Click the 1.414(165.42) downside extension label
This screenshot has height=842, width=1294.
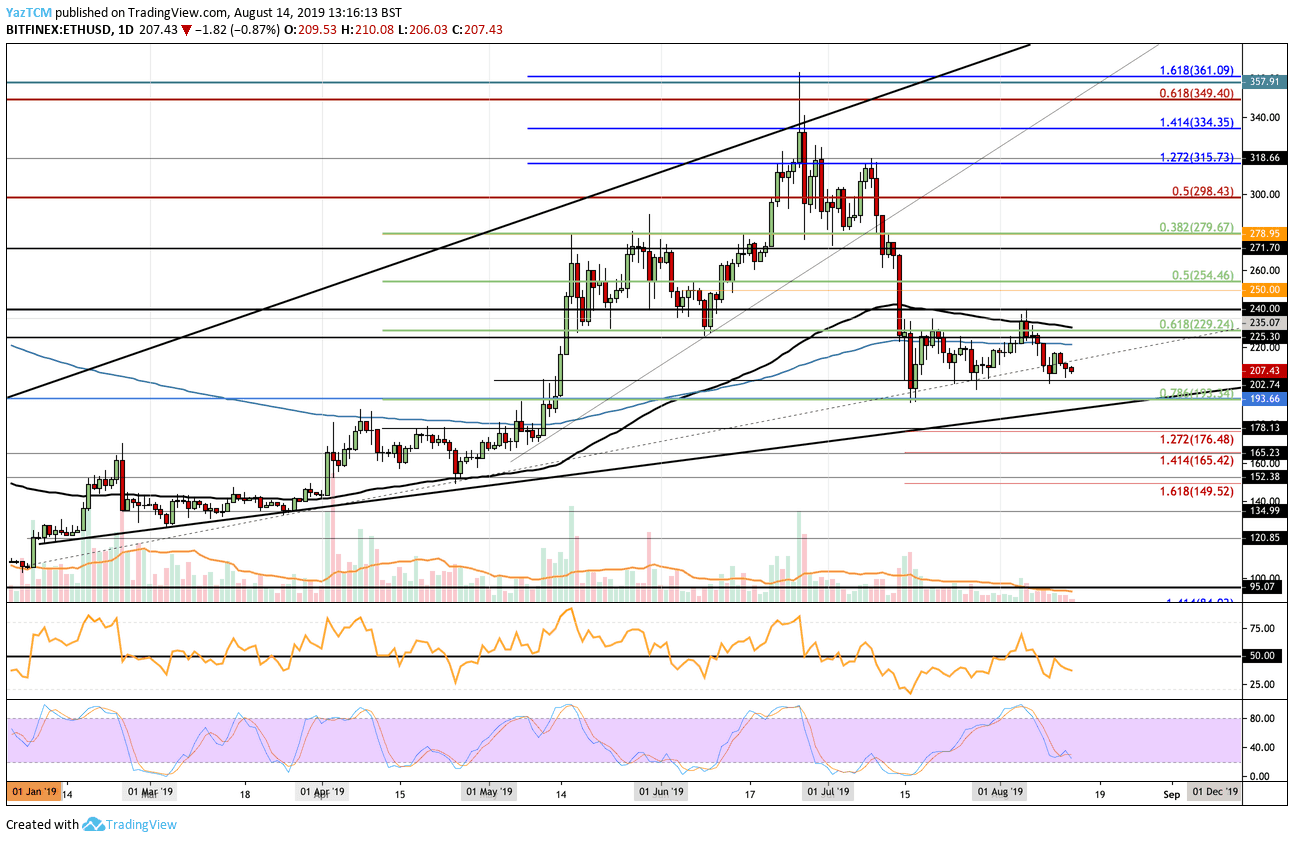pos(1198,462)
